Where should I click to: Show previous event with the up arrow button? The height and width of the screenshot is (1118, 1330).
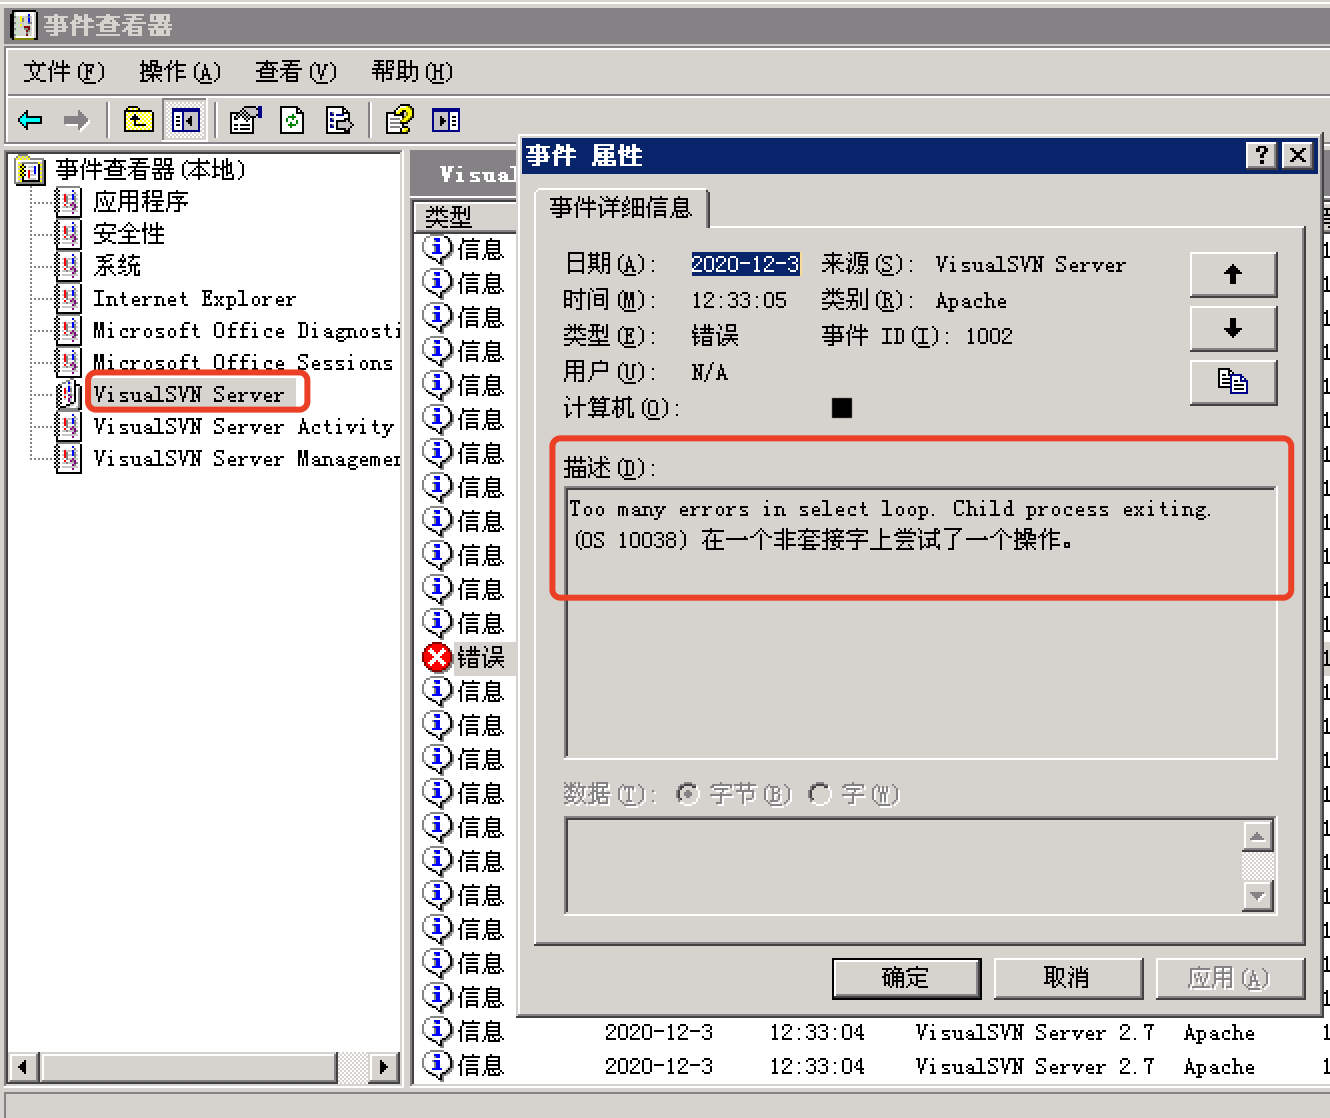tap(1233, 274)
